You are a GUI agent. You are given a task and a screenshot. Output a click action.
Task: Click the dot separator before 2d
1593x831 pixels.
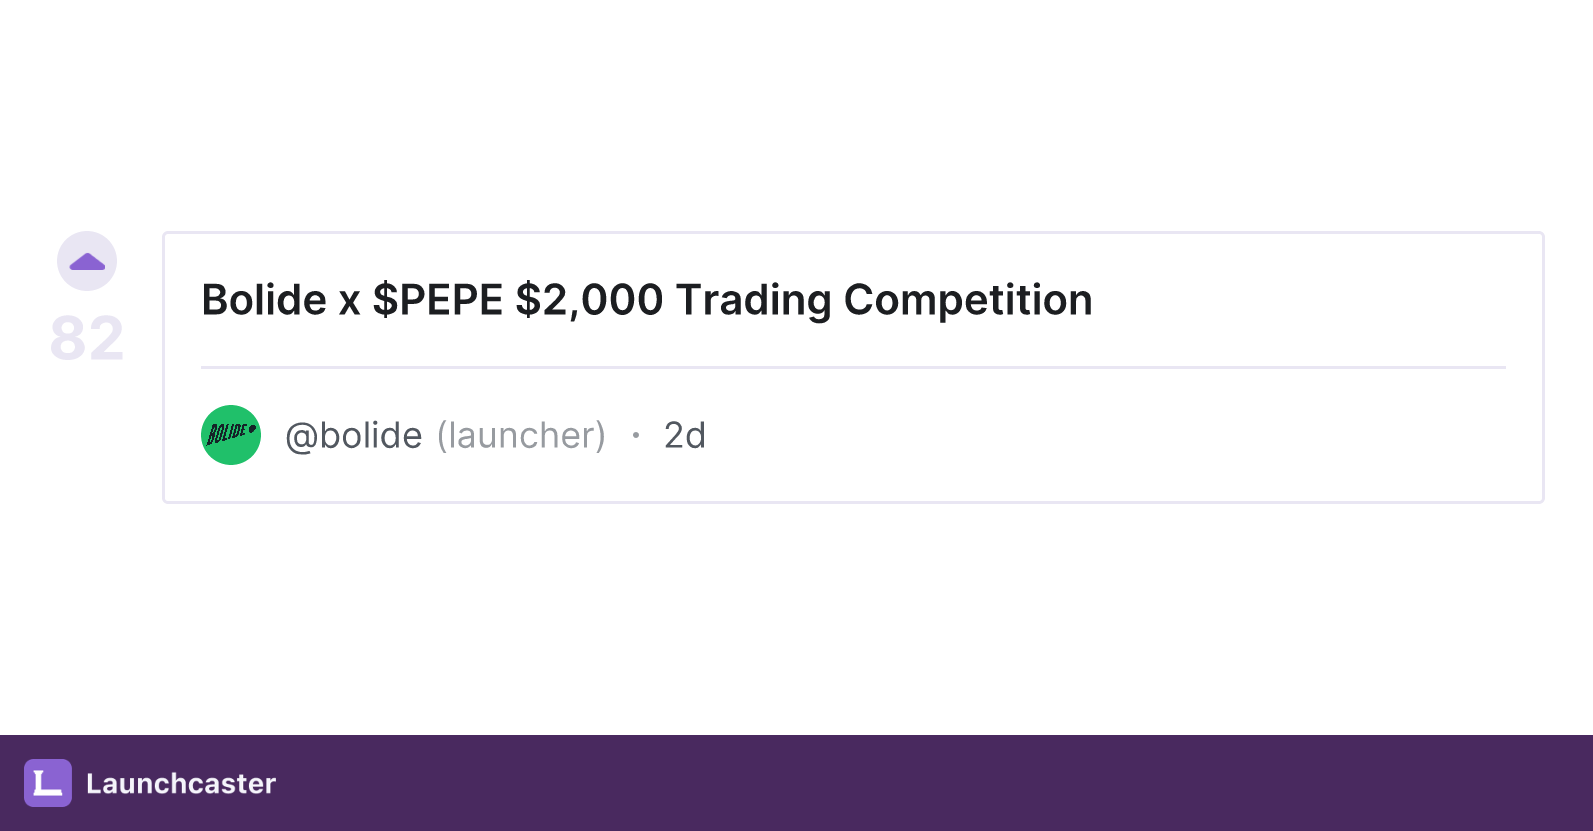pyautogui.click(x=635, y=435)
